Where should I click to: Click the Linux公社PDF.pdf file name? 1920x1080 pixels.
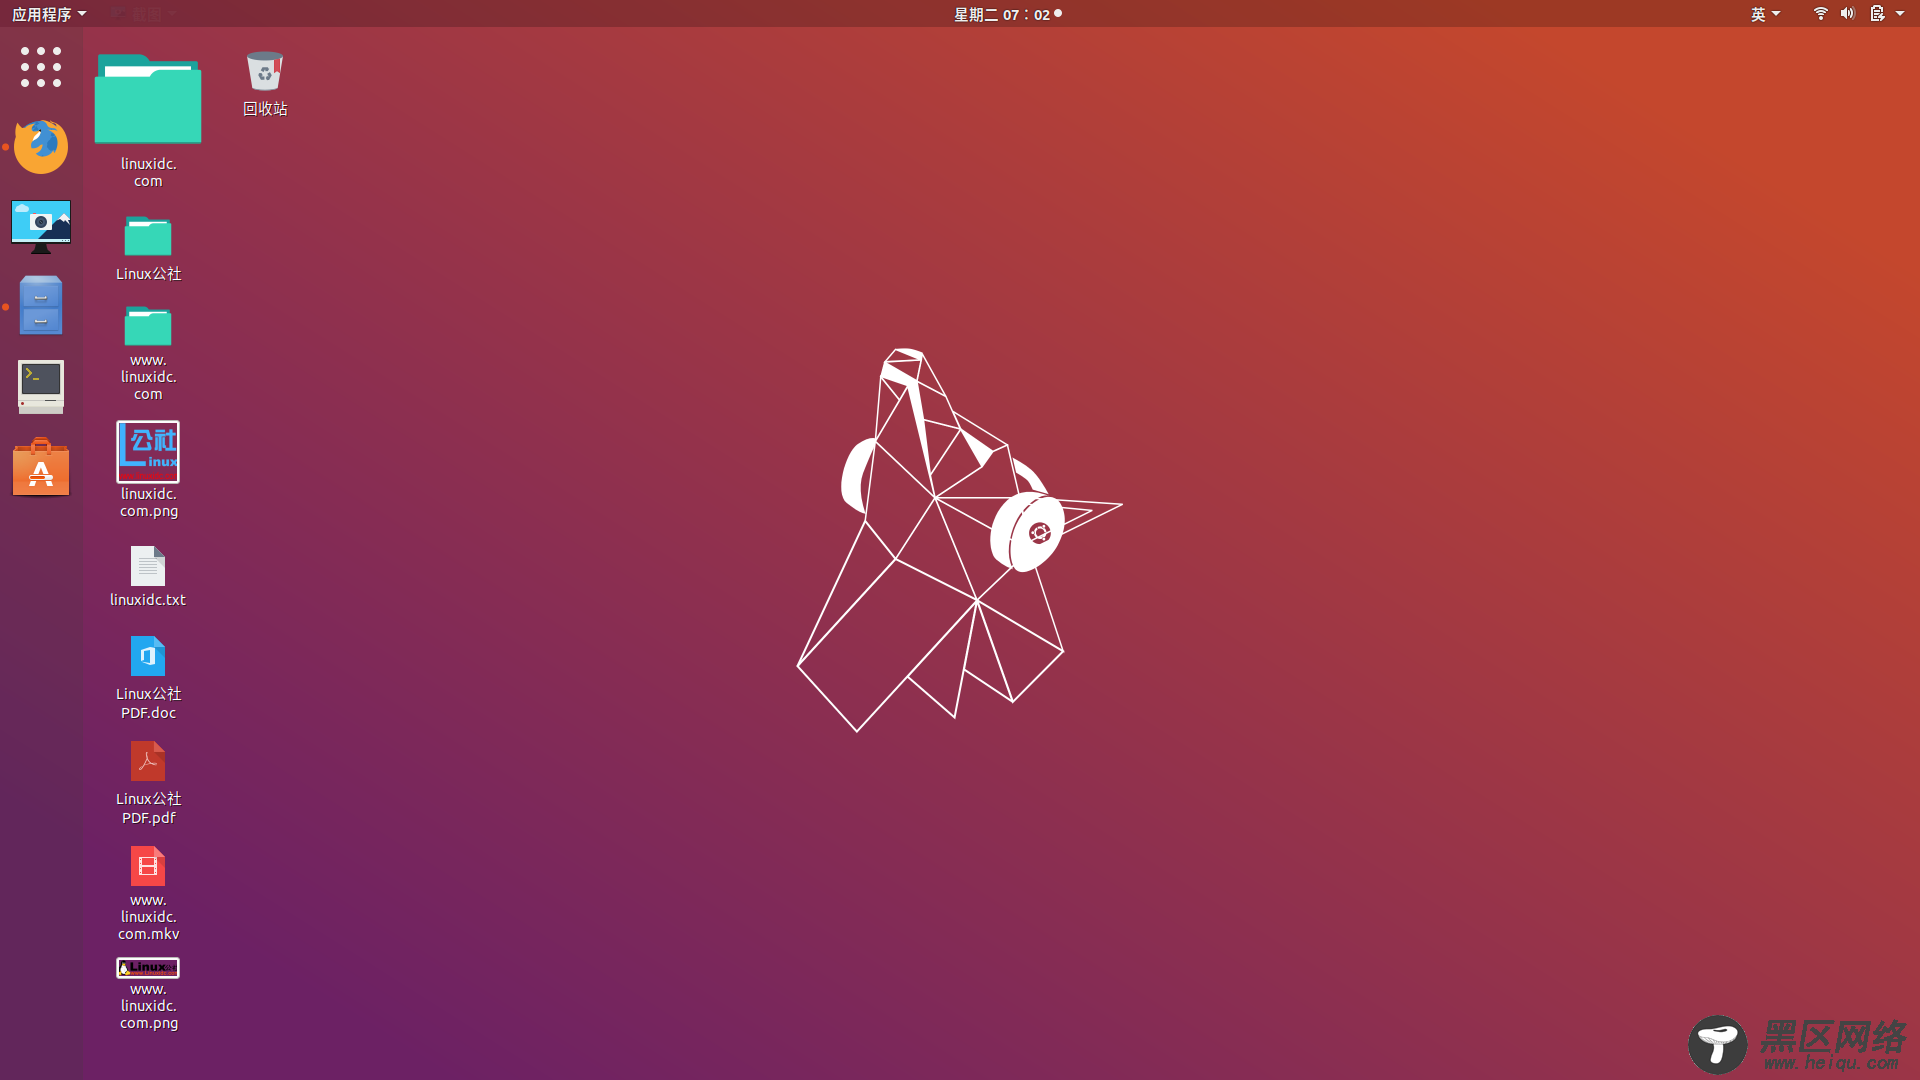148,808
